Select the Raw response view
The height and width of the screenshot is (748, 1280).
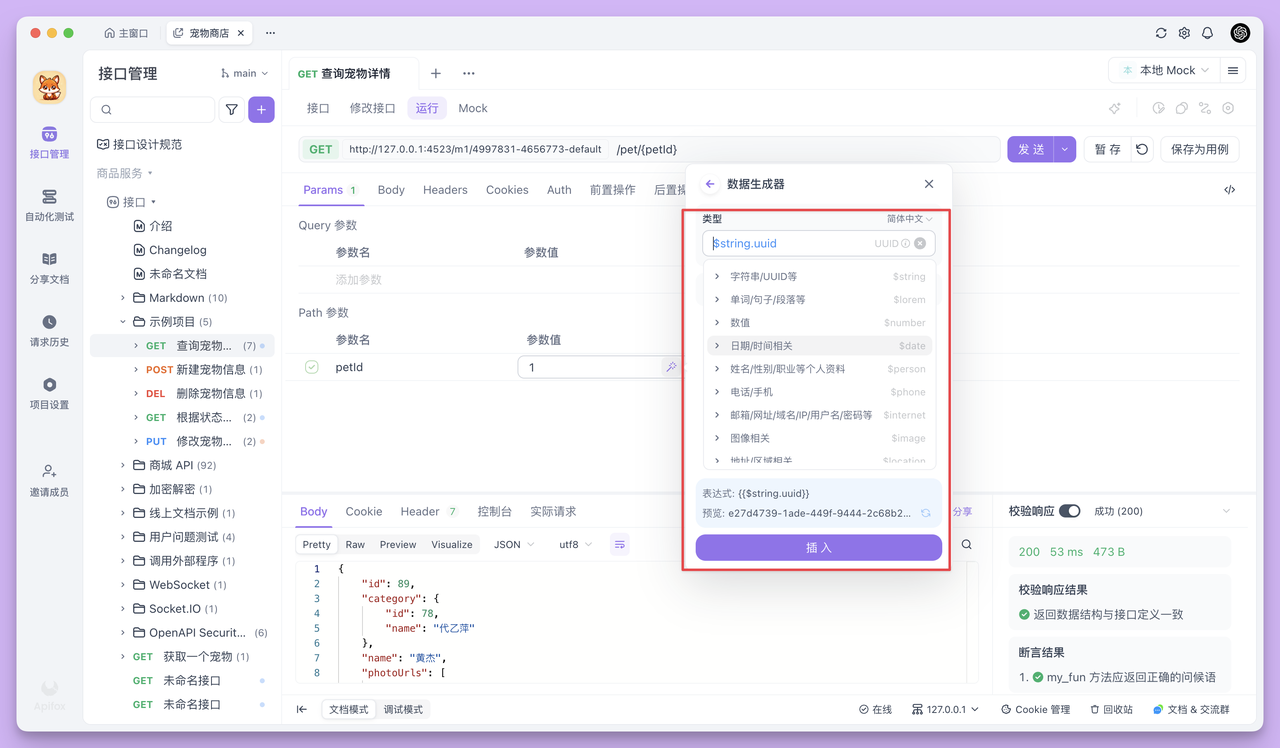click(x=355, y=545)
